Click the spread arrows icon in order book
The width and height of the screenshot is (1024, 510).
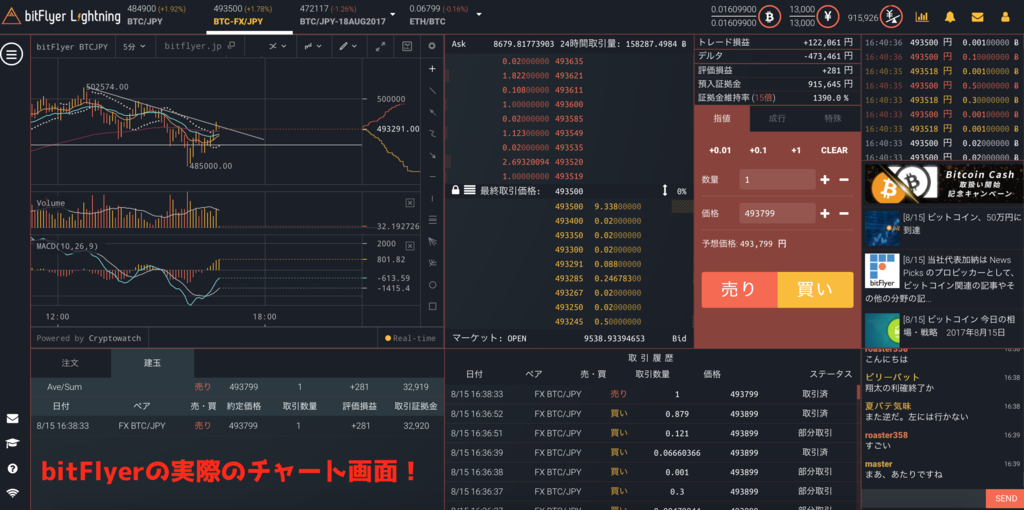pyautogui.click(x=665, y=191)
